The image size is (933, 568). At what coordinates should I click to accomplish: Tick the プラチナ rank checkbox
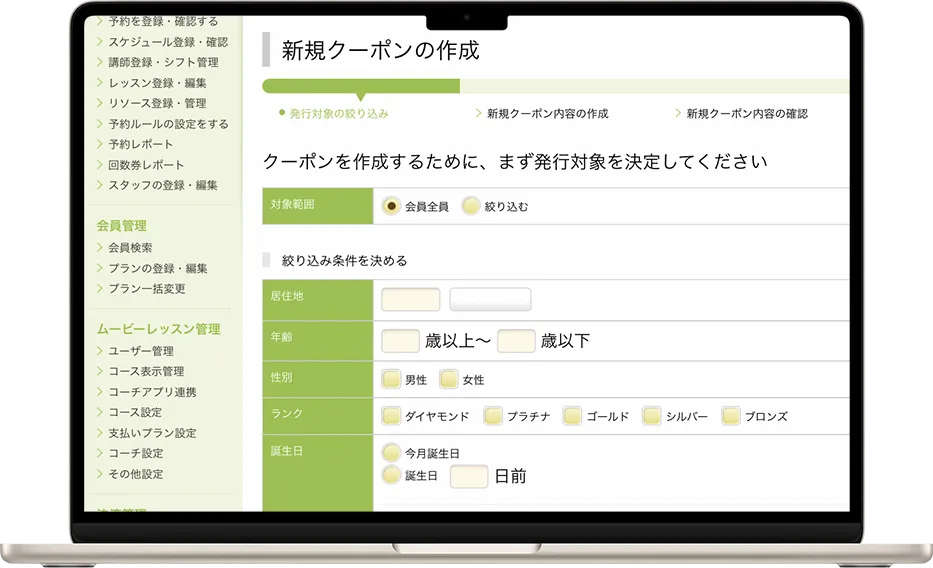(x=493, y=416)
